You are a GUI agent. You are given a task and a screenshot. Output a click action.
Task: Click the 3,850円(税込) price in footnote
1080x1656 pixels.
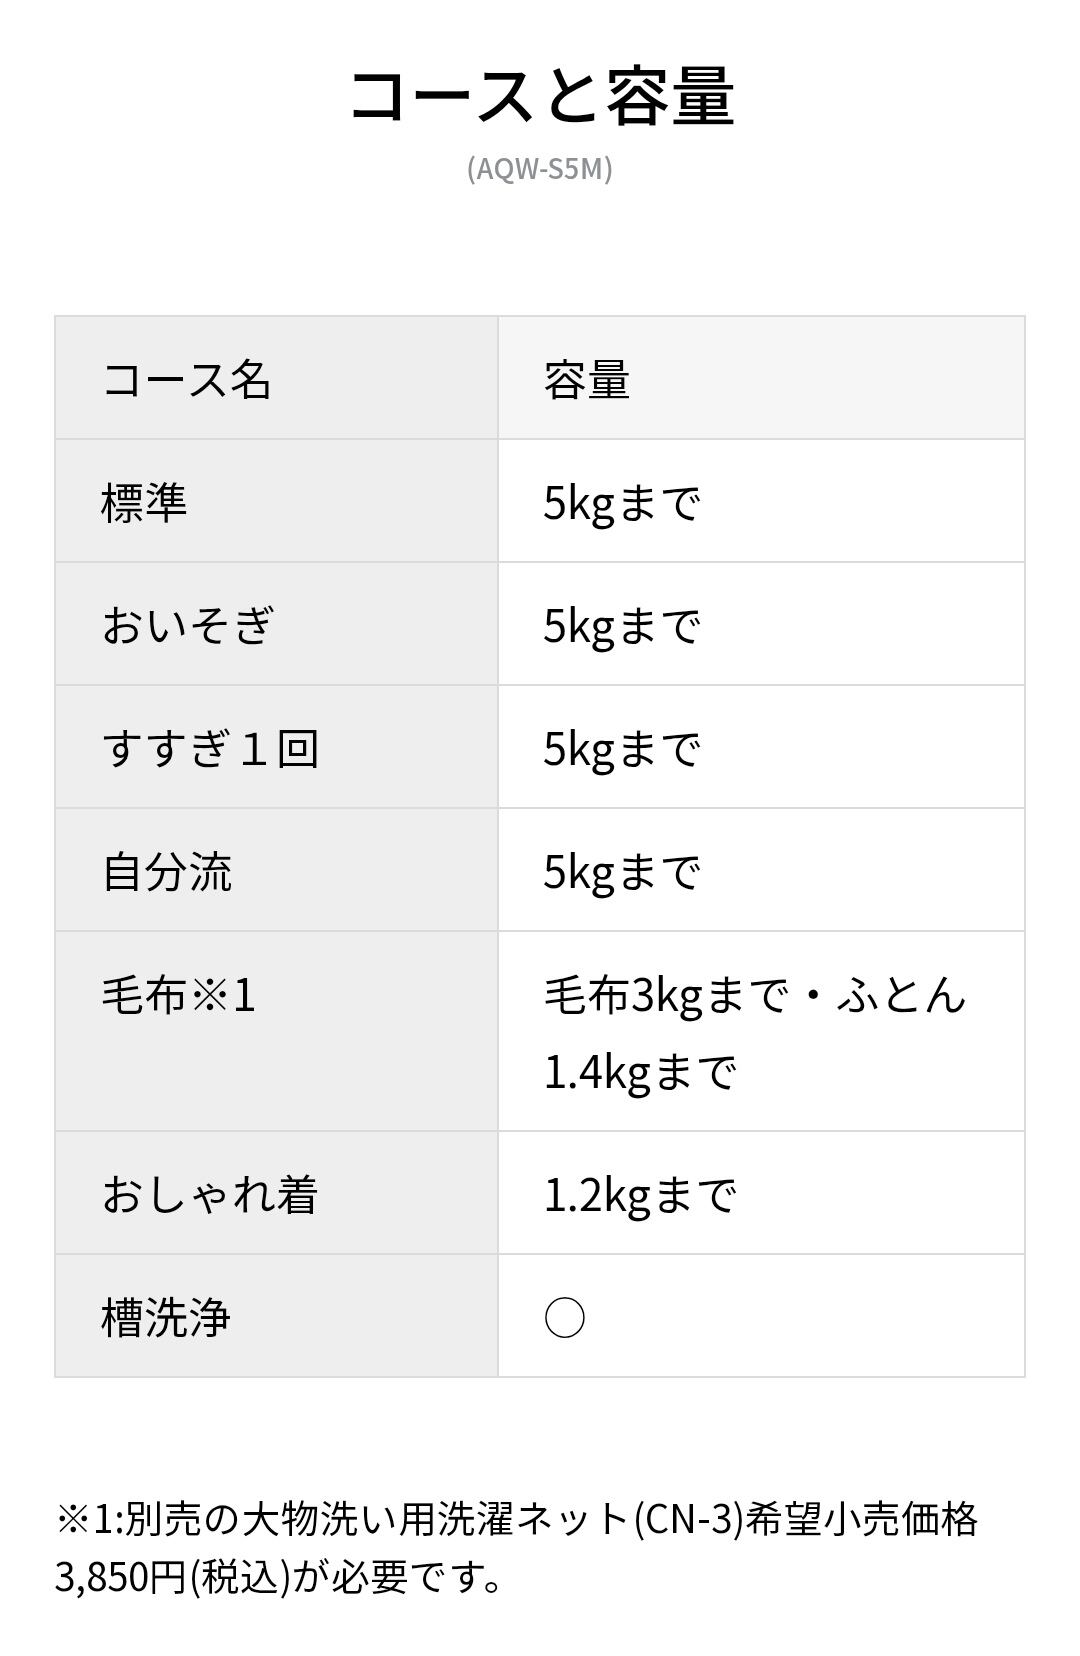[x=172, y=1578]
